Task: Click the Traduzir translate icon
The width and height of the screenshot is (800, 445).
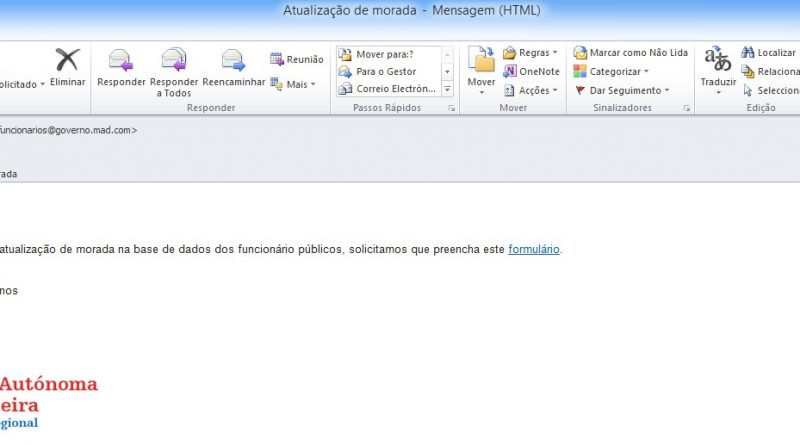Action: click(x=718, y=60)
